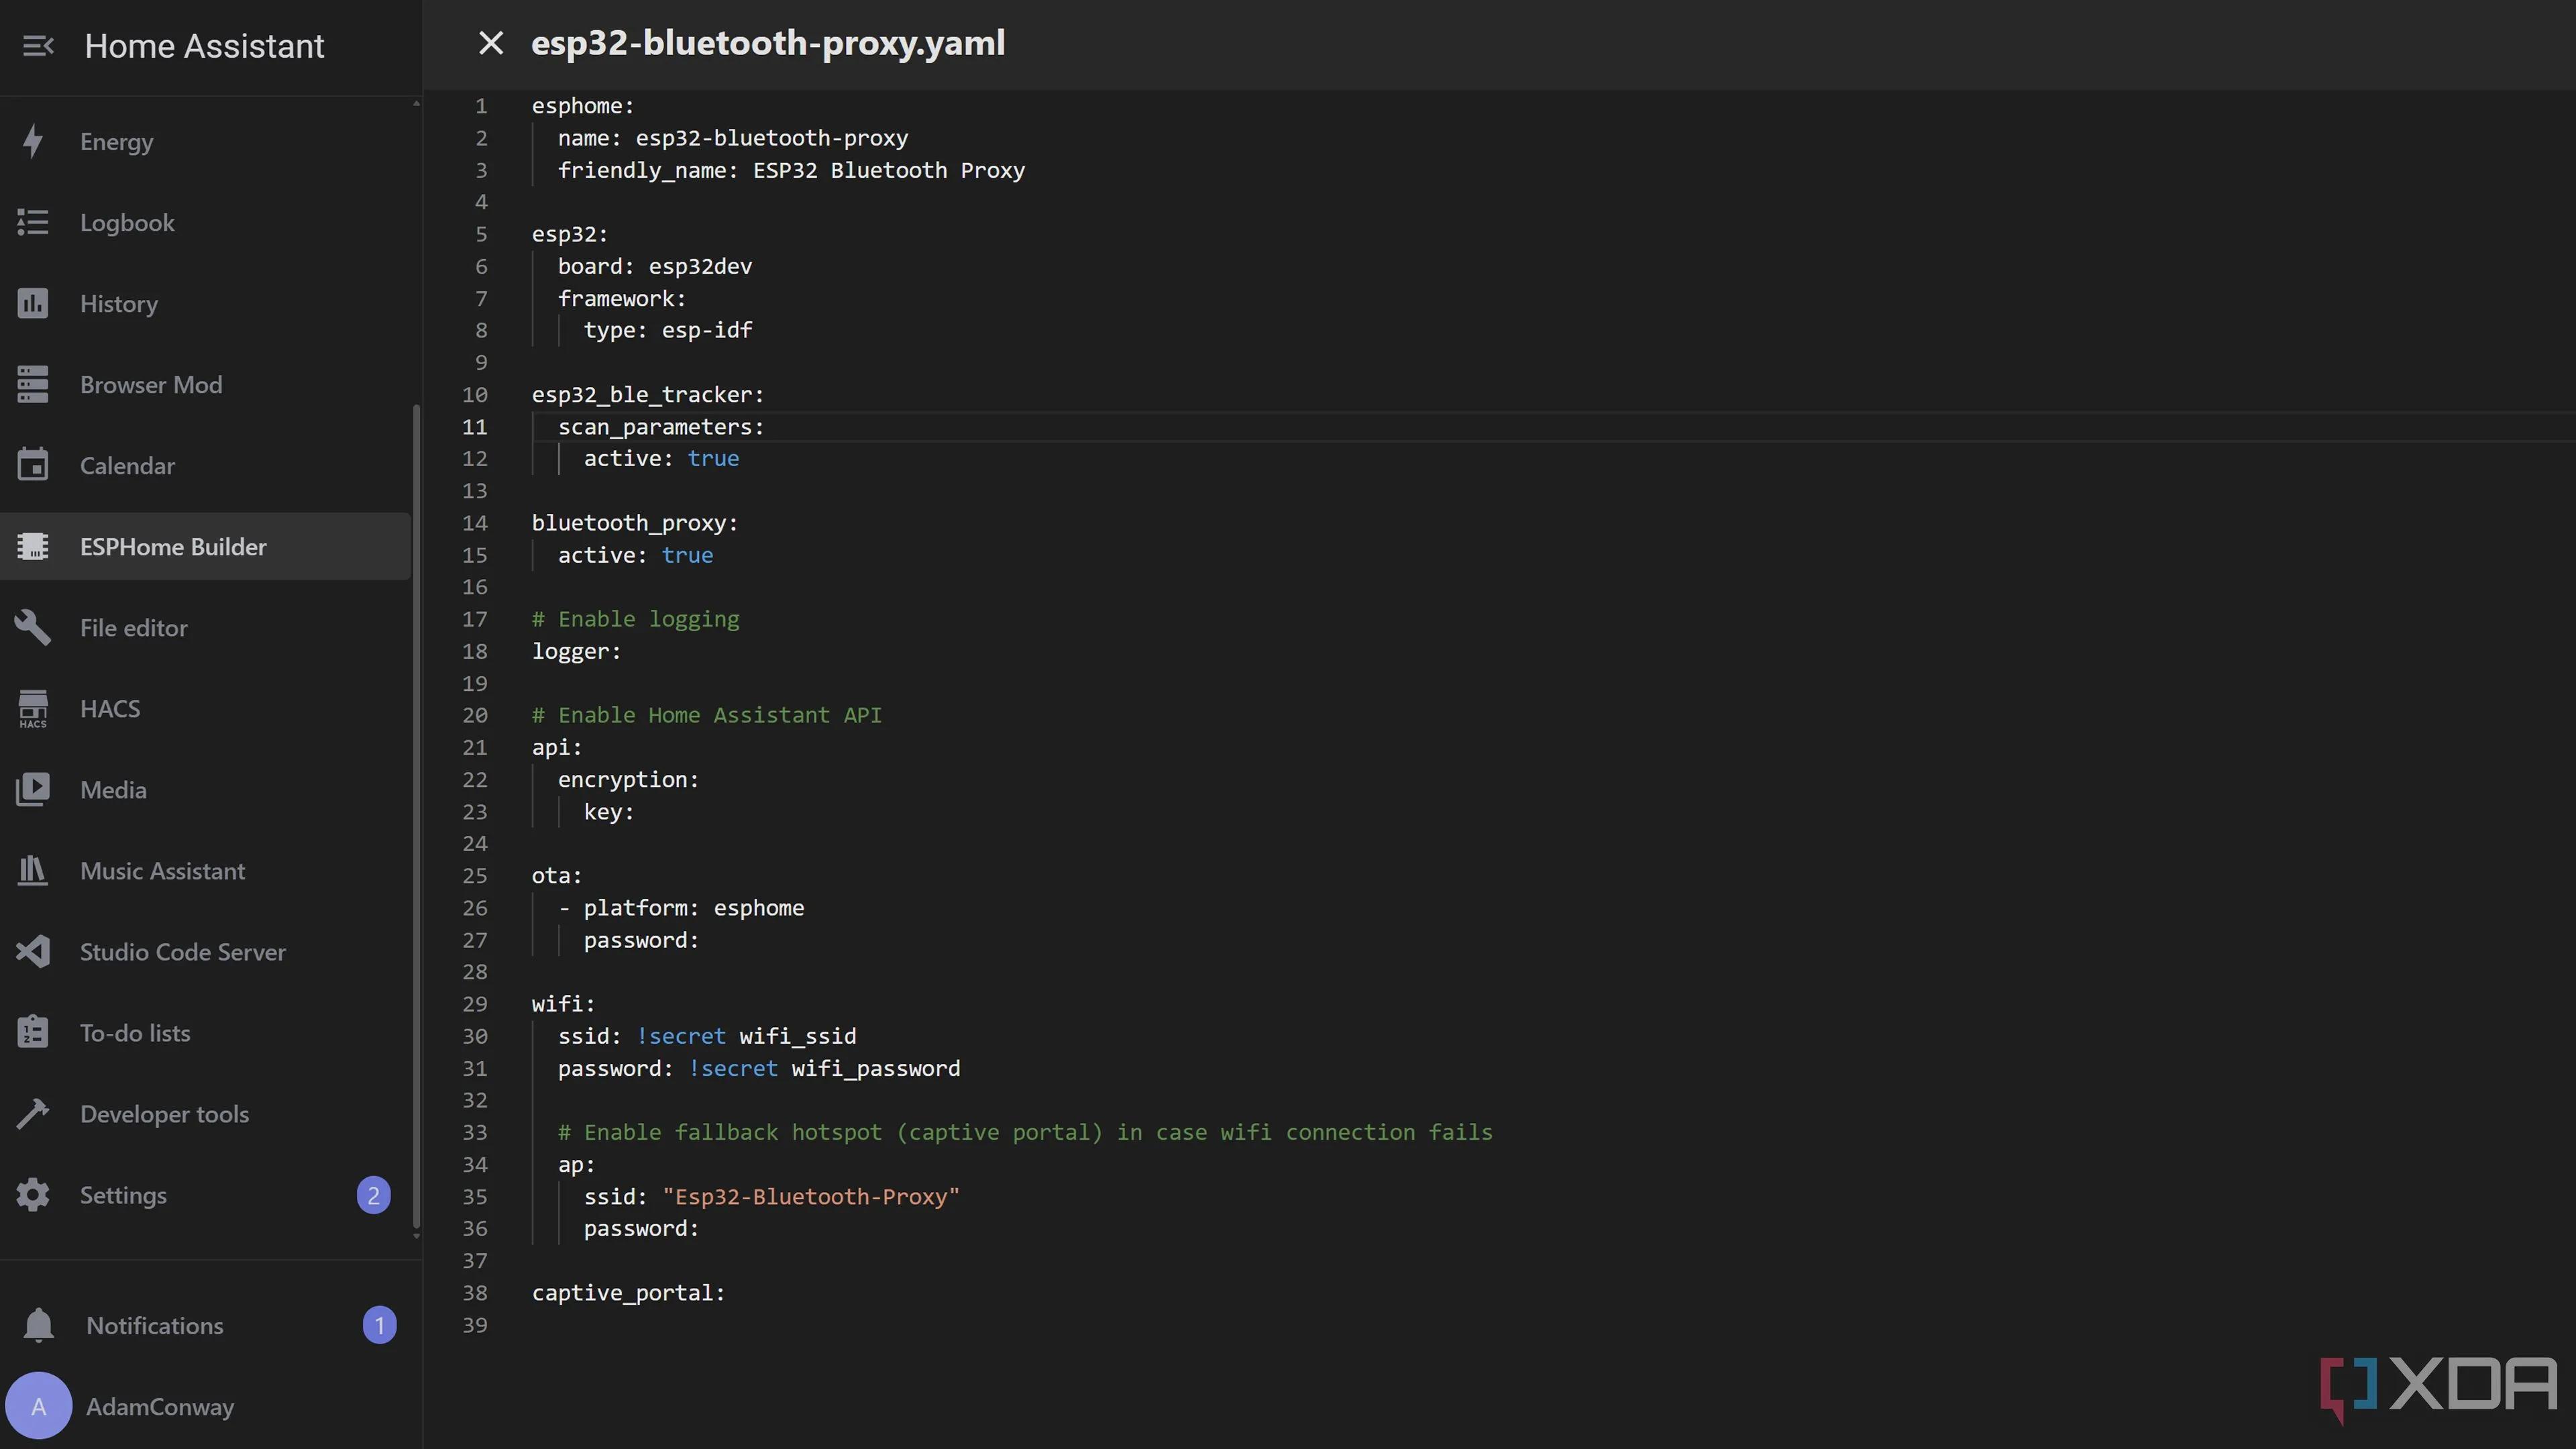This screenshot has width=2576, height=1449.
Task: Click '# Enable Home Assistant API' comment
Action: pos(707,715)
